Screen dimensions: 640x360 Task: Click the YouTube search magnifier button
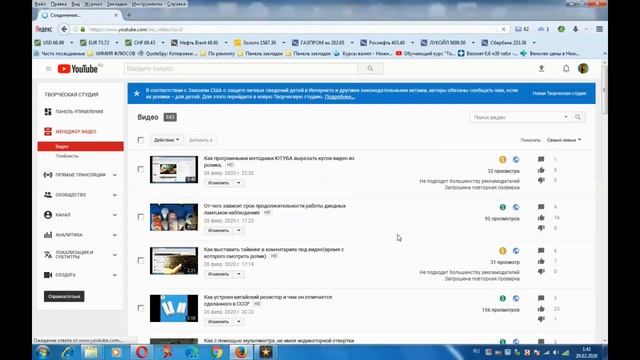coord(370,69)
